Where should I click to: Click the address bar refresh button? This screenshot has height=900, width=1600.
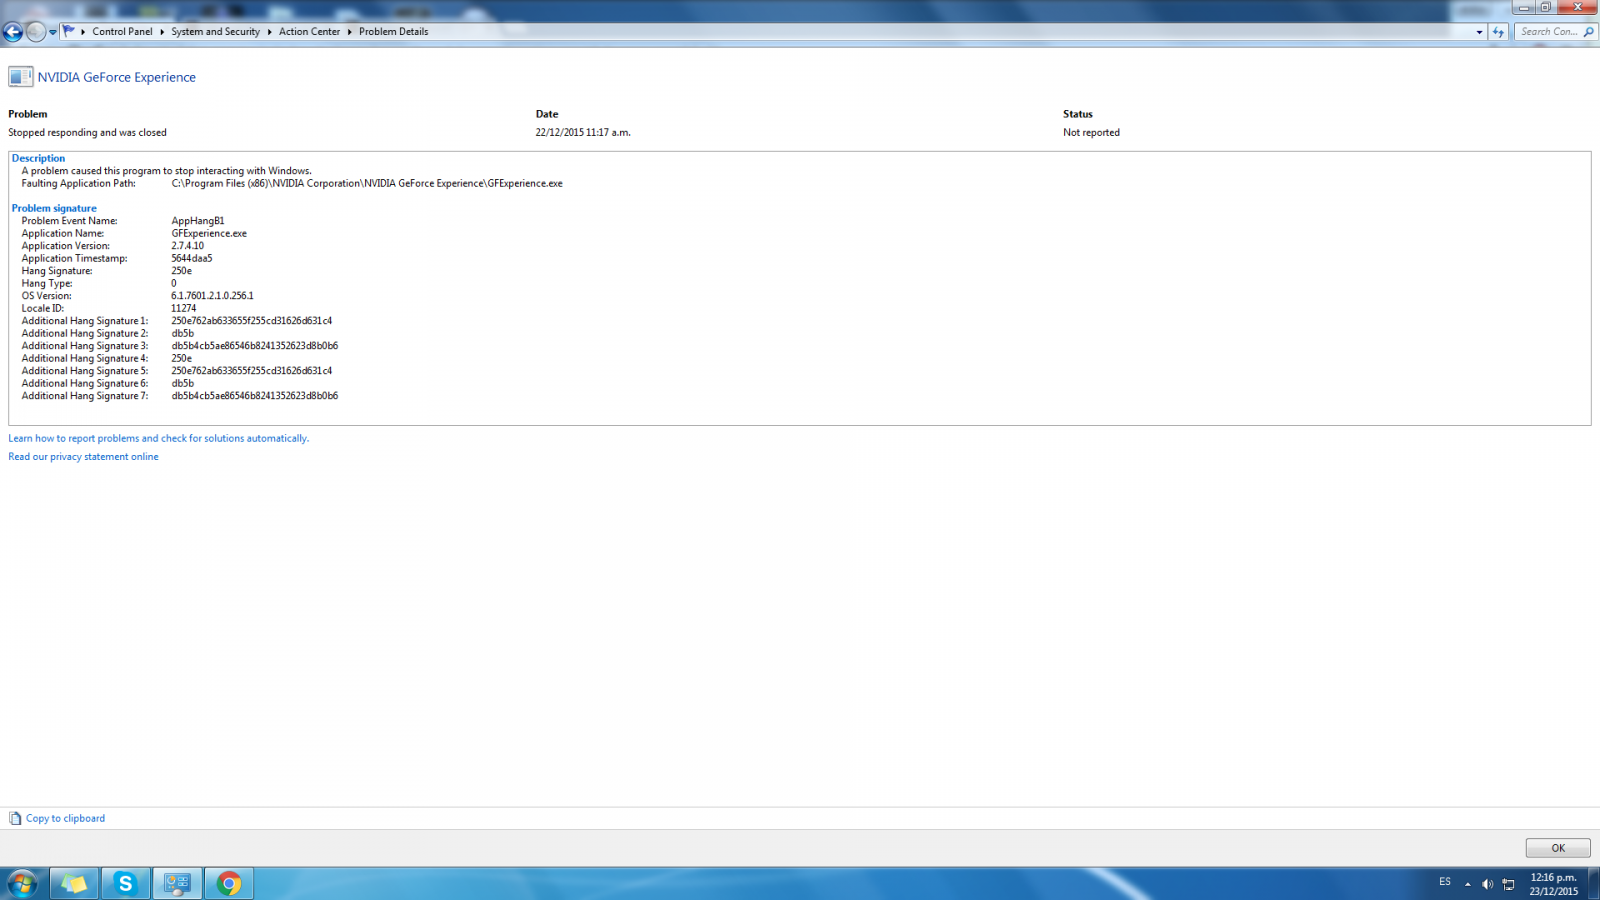click(1498, 32)
